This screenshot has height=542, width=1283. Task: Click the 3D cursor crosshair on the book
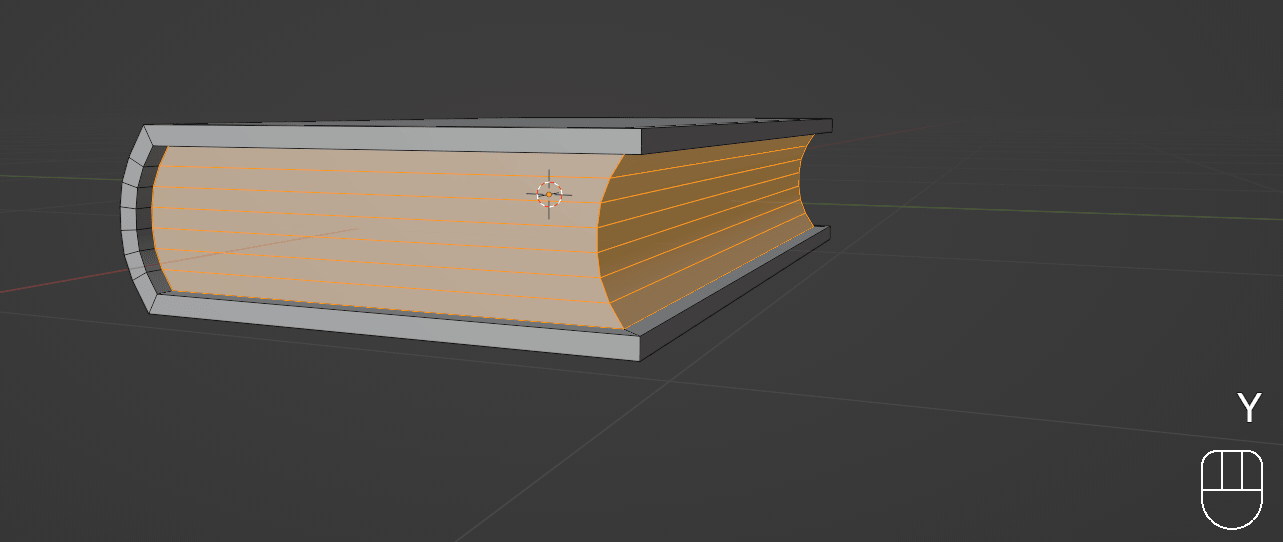(549, 194)
